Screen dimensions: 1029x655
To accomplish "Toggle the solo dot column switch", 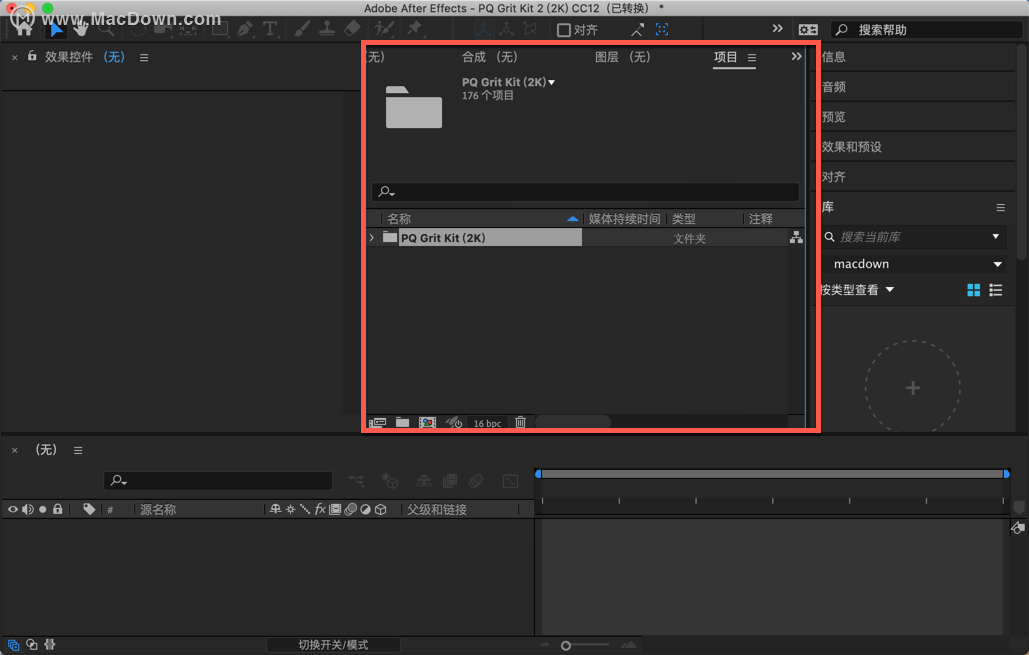I will tap(43, 509).
